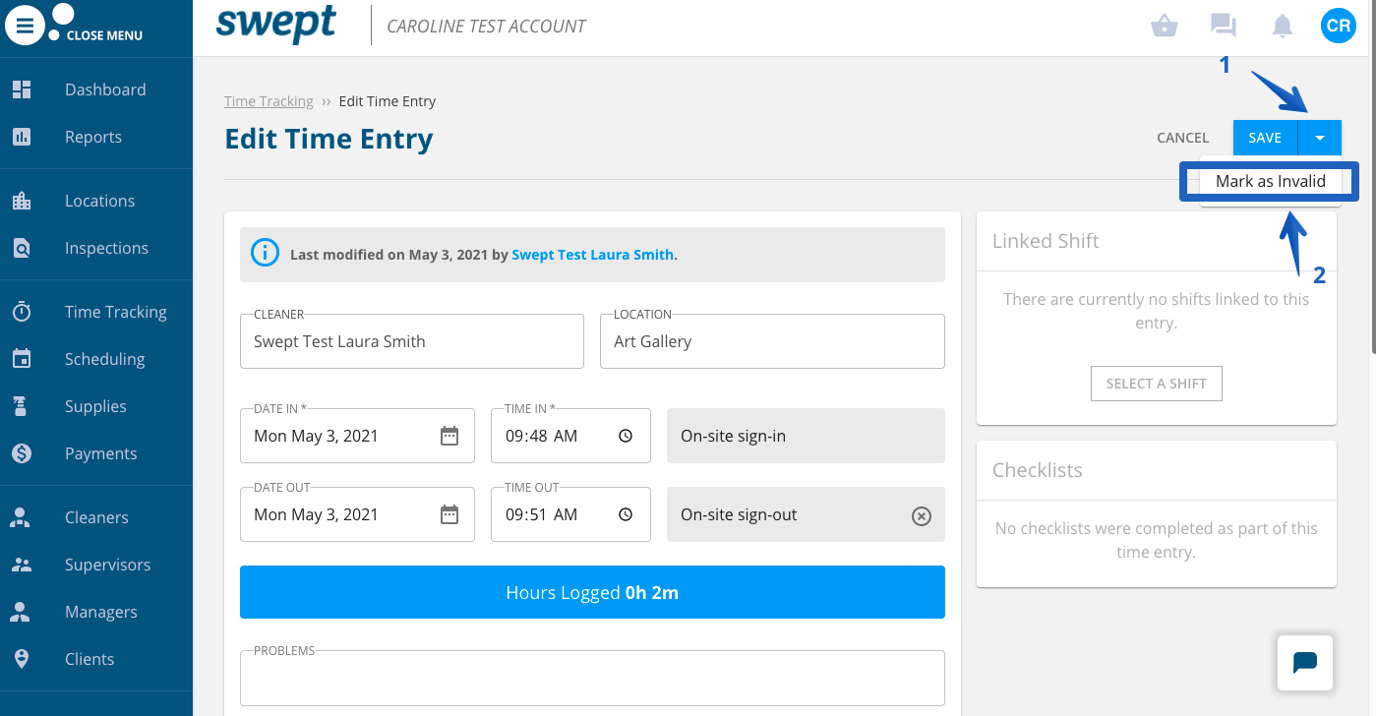Select Mark as Invalid from the menu
This screenshot has width=1376, height=716.
tap(1270, 181)
